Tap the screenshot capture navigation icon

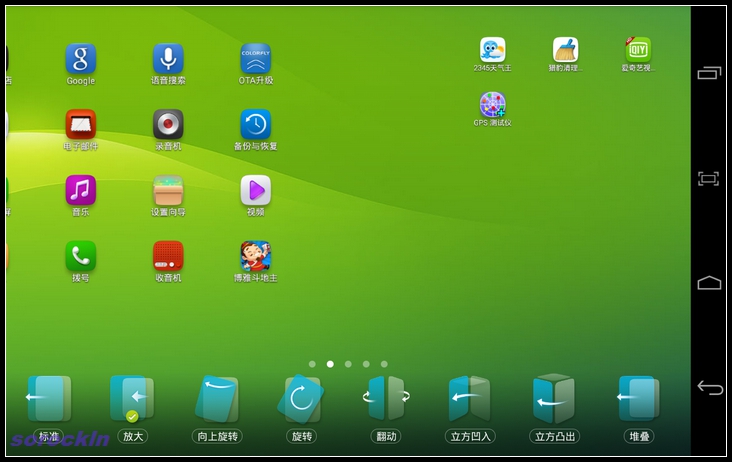[709, 178]
